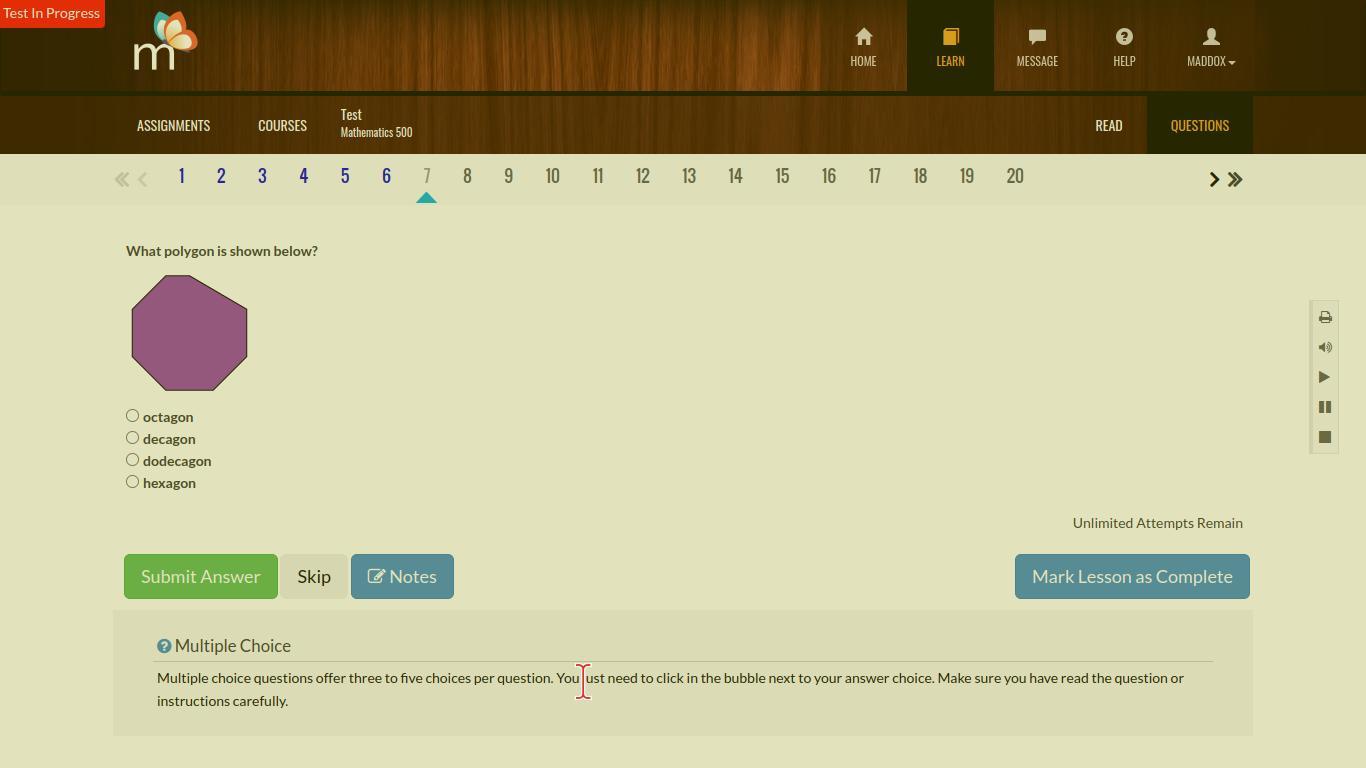This screenshot has width=1366, height=768.
Task: Click the print icon in the side toolbar
Action: click(x=1325, y=317)
